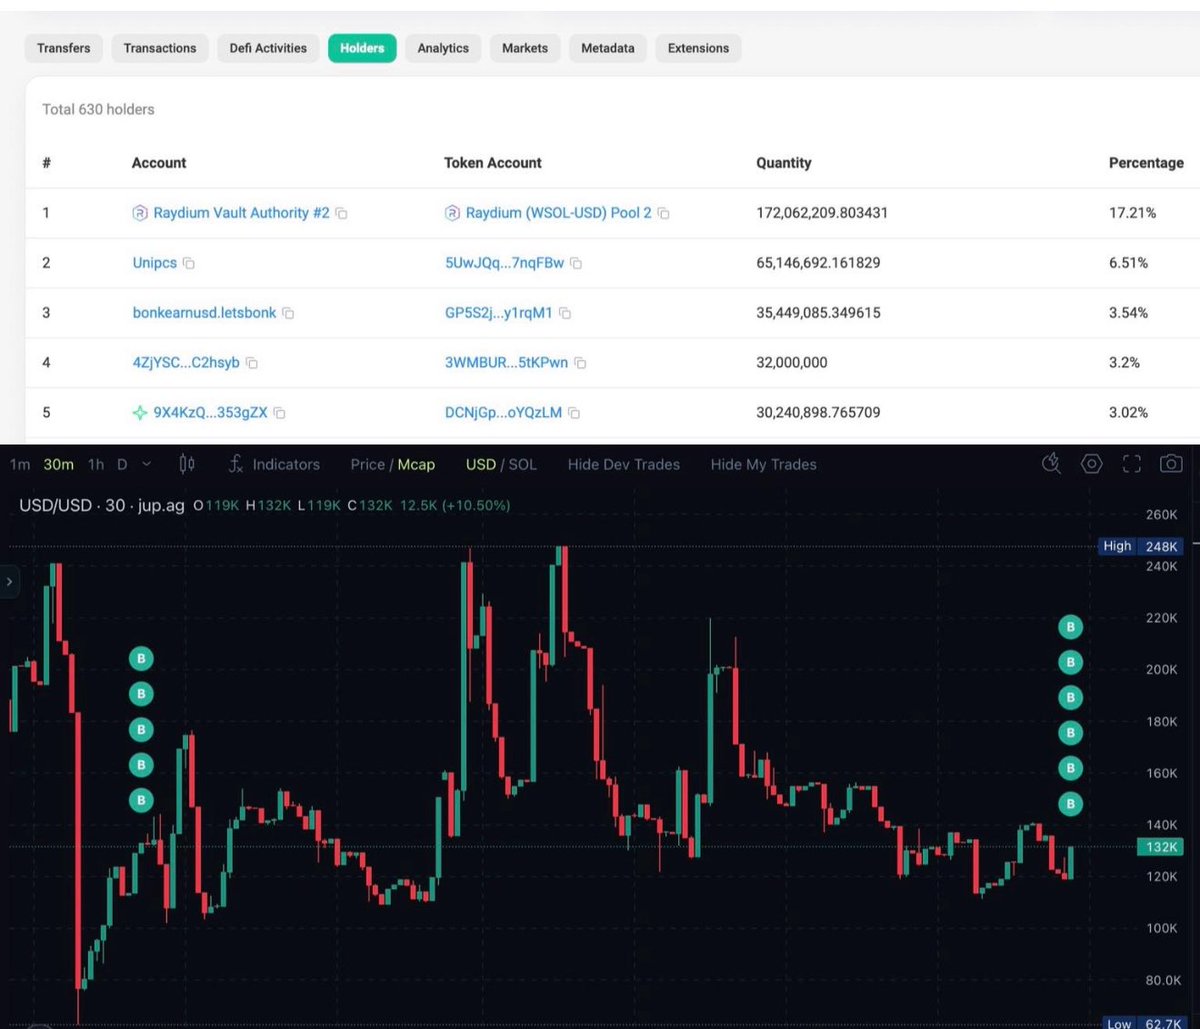The image size is (1200, 1029).
Task: Click the Total 630 holders text
Action: tap(98, 109)
